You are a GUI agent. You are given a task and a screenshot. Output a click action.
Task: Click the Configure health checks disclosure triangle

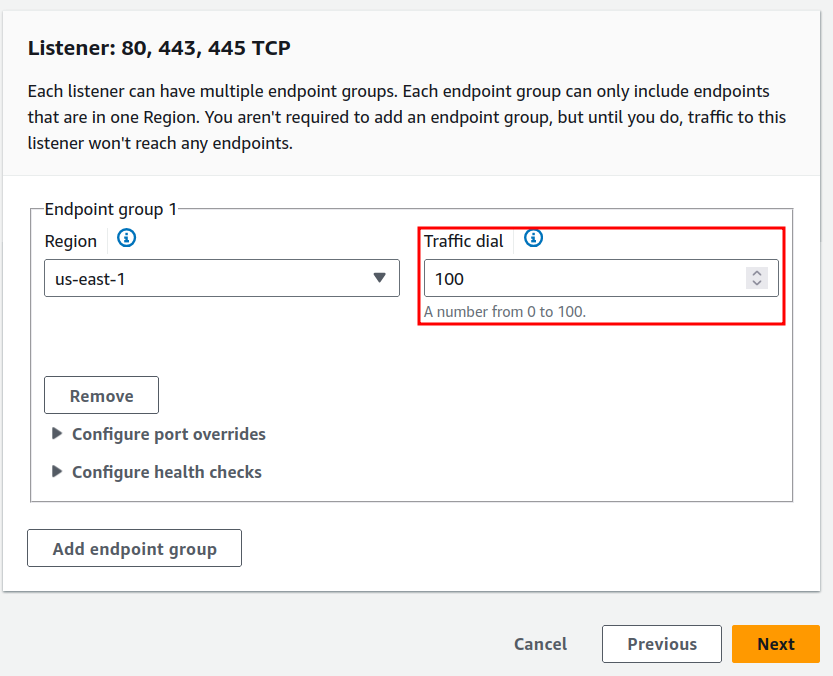point(57,472)
